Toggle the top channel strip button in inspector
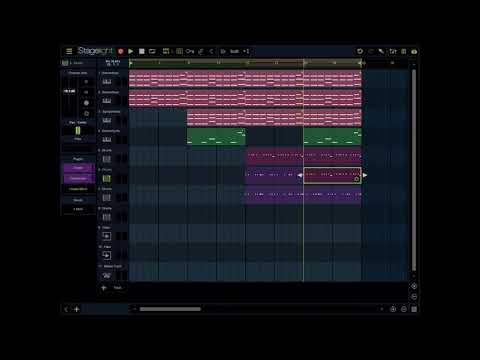This screenshot has width=480, height=360. click(86, 82)
